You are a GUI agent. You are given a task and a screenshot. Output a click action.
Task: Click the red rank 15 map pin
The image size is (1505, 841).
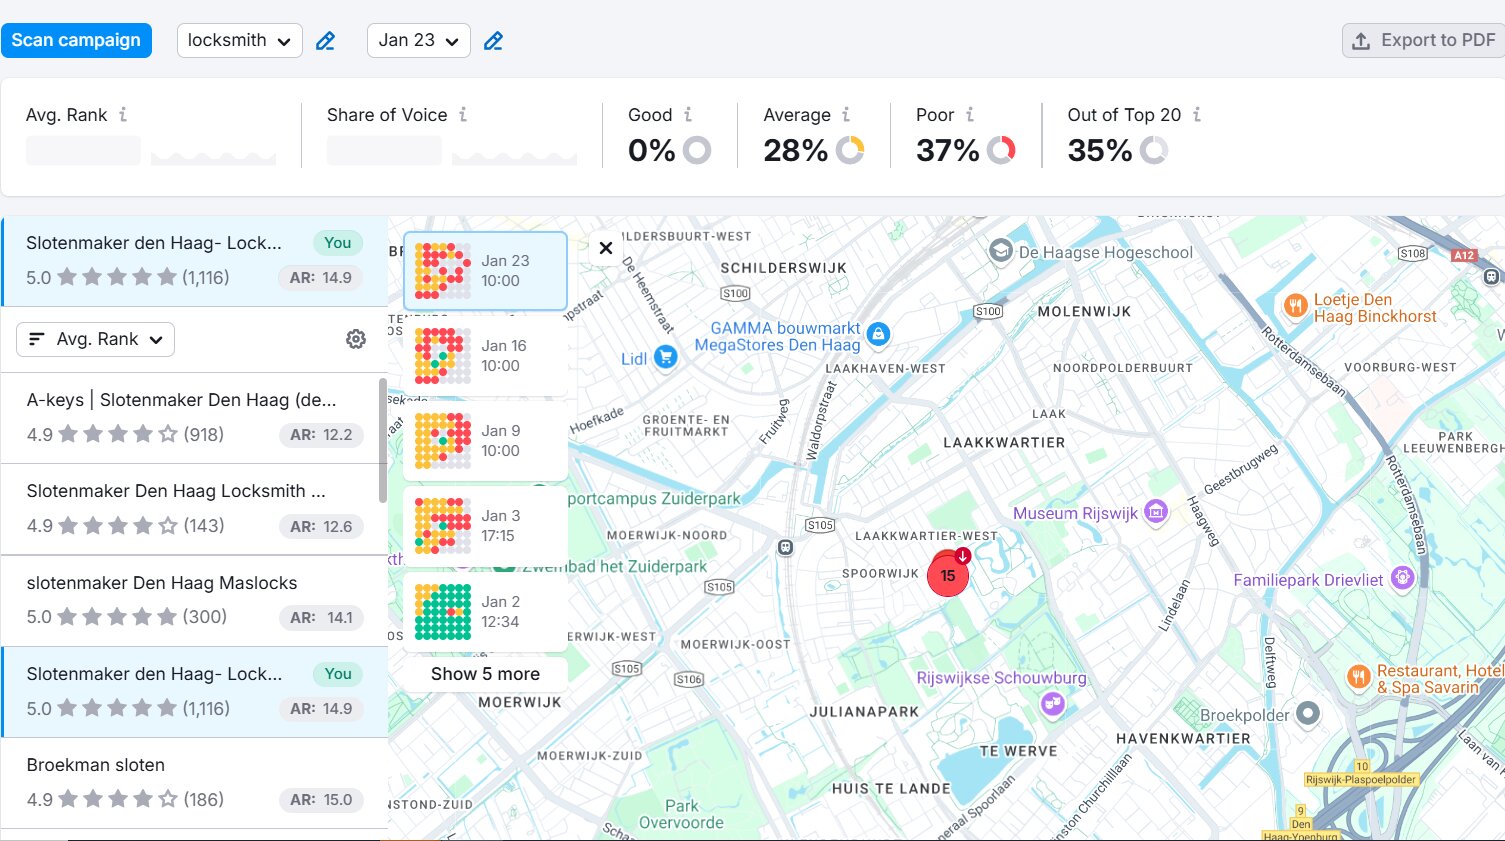(x=948, y=575)
